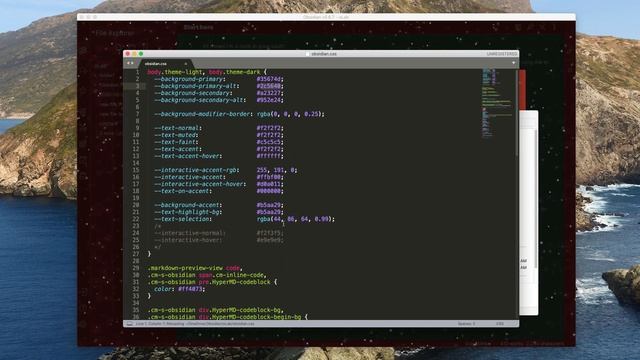Click the #a23227 color value
The image size is (640, 360).
point(269,93)
